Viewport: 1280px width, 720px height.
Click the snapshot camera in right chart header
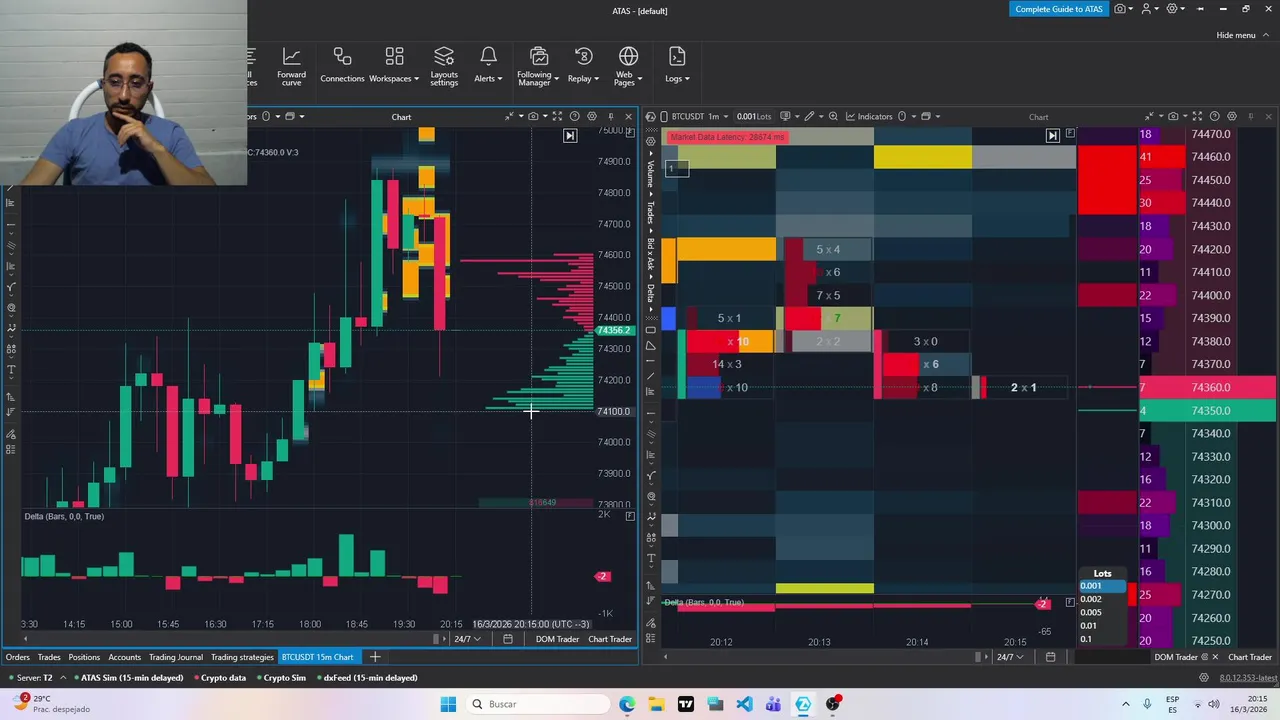point(1174,117)
